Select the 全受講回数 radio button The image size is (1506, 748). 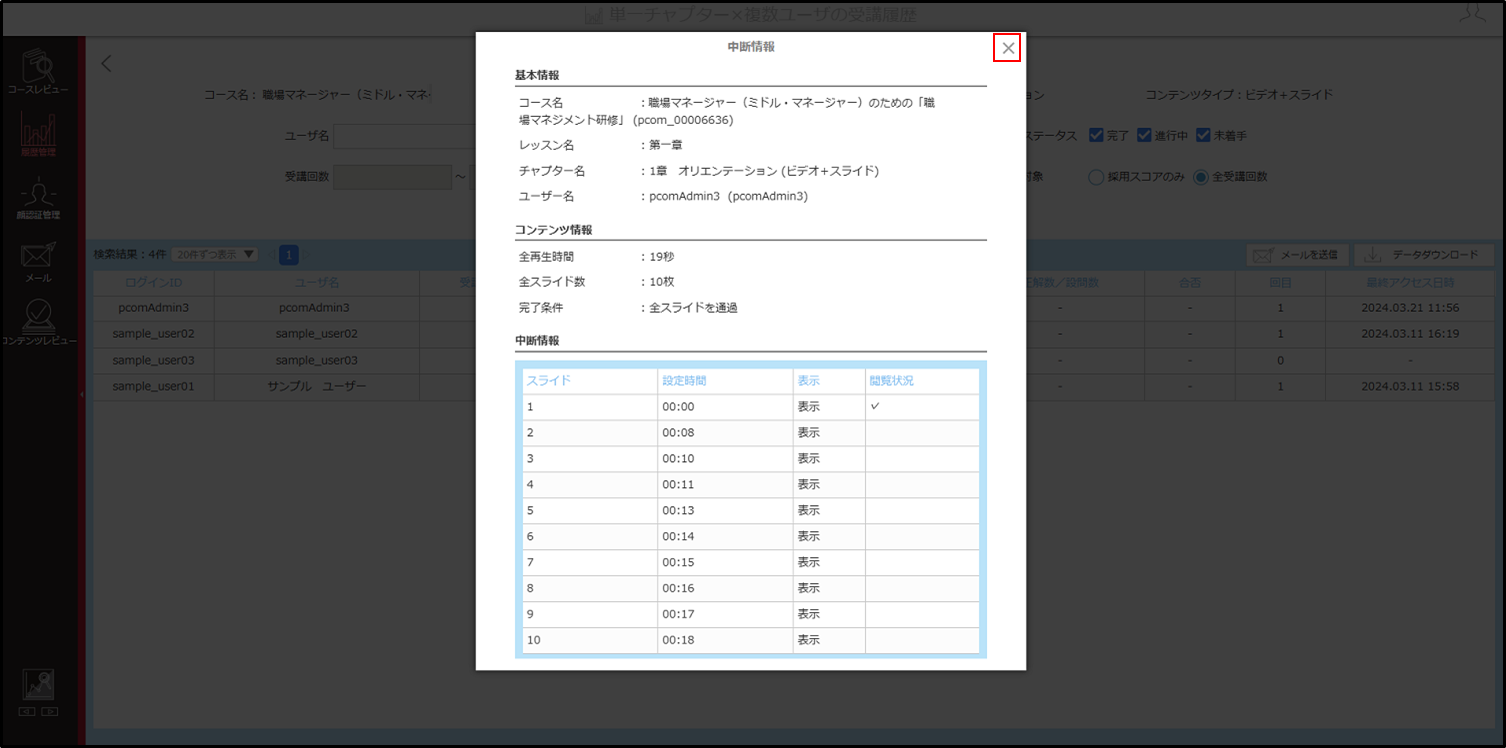[x=1201, y=177]
